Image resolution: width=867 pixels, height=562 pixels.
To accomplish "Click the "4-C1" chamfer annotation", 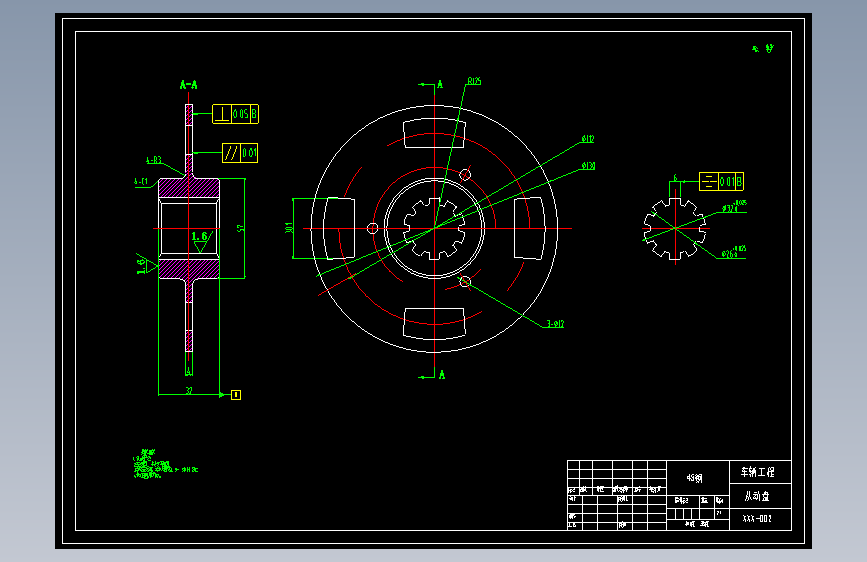I will (x=141, y=181).
